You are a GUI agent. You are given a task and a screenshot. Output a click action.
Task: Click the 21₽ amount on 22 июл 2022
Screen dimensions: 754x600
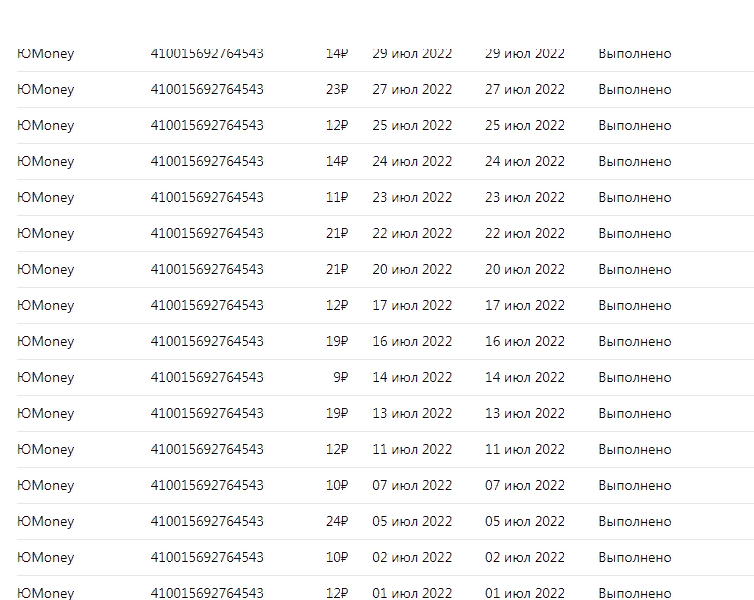337,233
